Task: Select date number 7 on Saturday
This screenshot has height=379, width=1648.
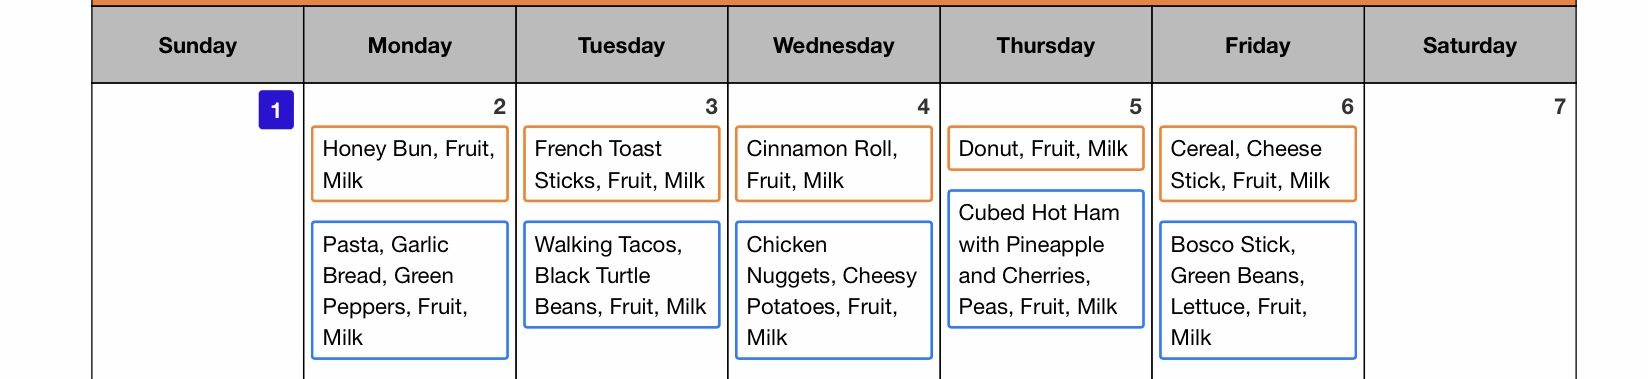Action: click(1559, 107)
